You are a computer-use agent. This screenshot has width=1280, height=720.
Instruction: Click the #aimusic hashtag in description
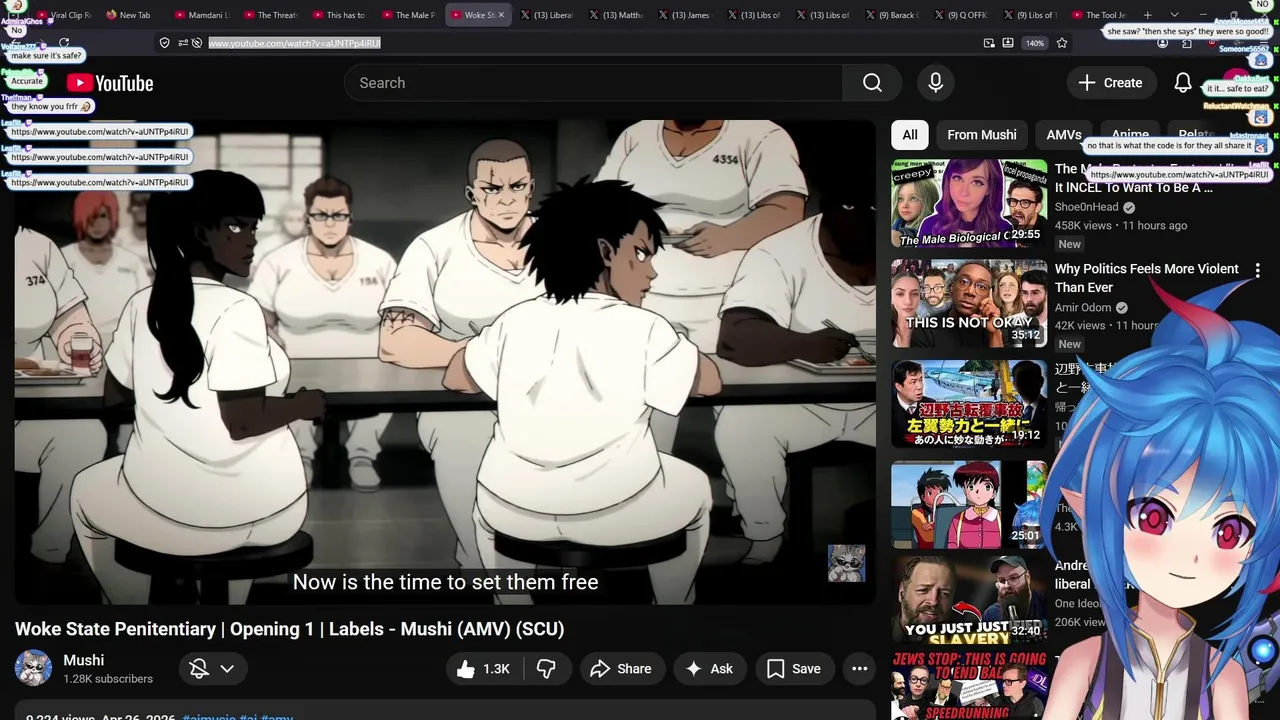(x=209, y=718)
